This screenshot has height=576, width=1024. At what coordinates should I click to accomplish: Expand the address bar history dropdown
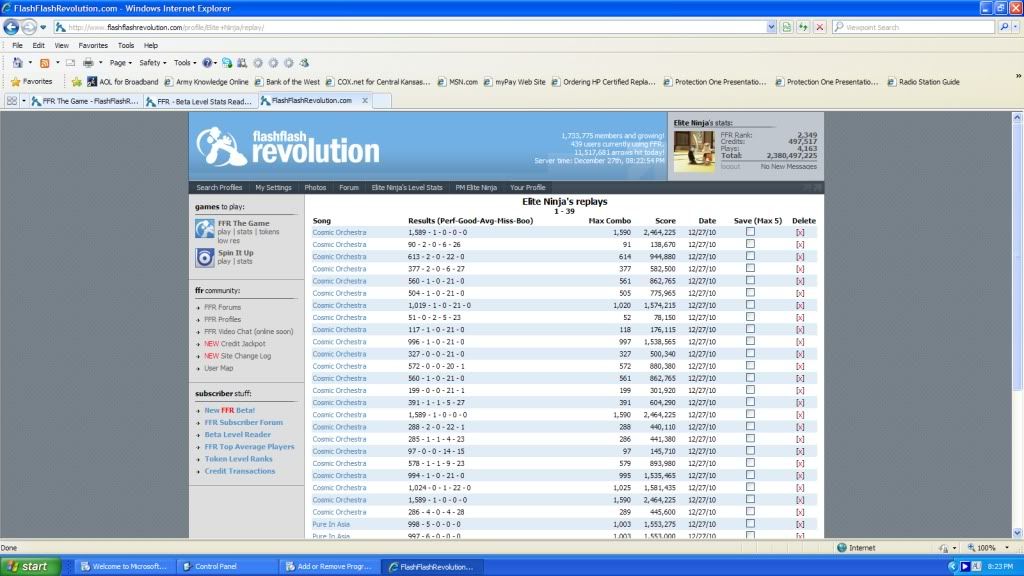(x=771, y=27)
